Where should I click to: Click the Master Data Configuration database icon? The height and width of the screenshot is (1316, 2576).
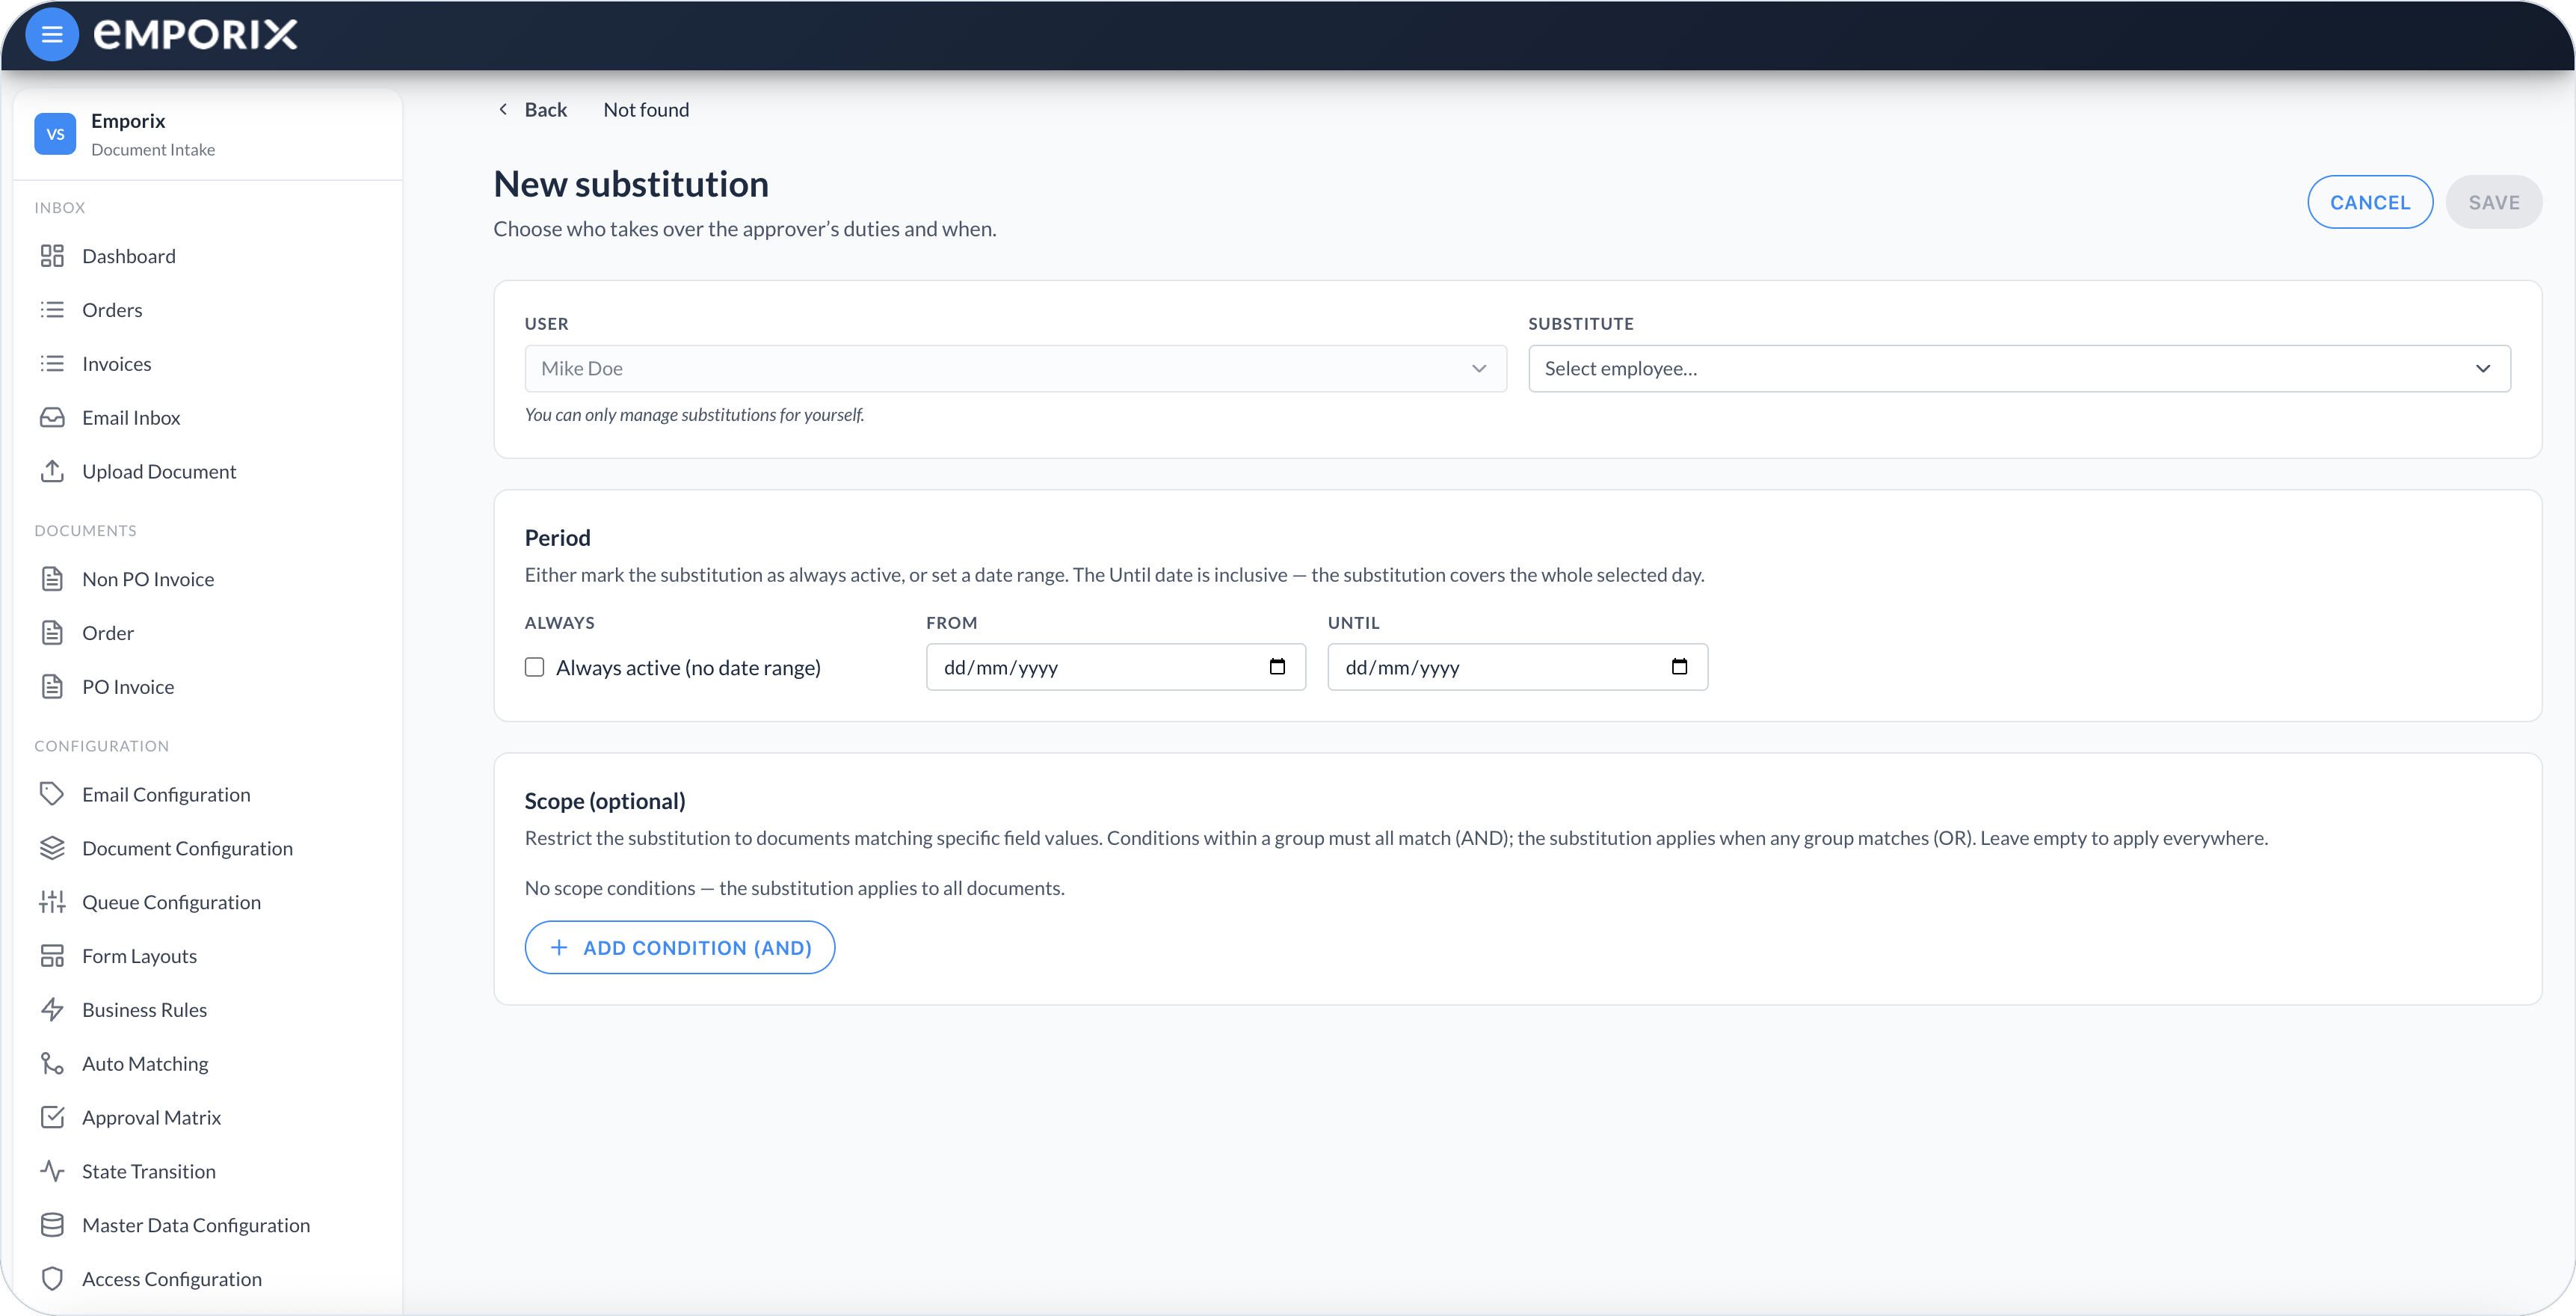point(52,1225)
